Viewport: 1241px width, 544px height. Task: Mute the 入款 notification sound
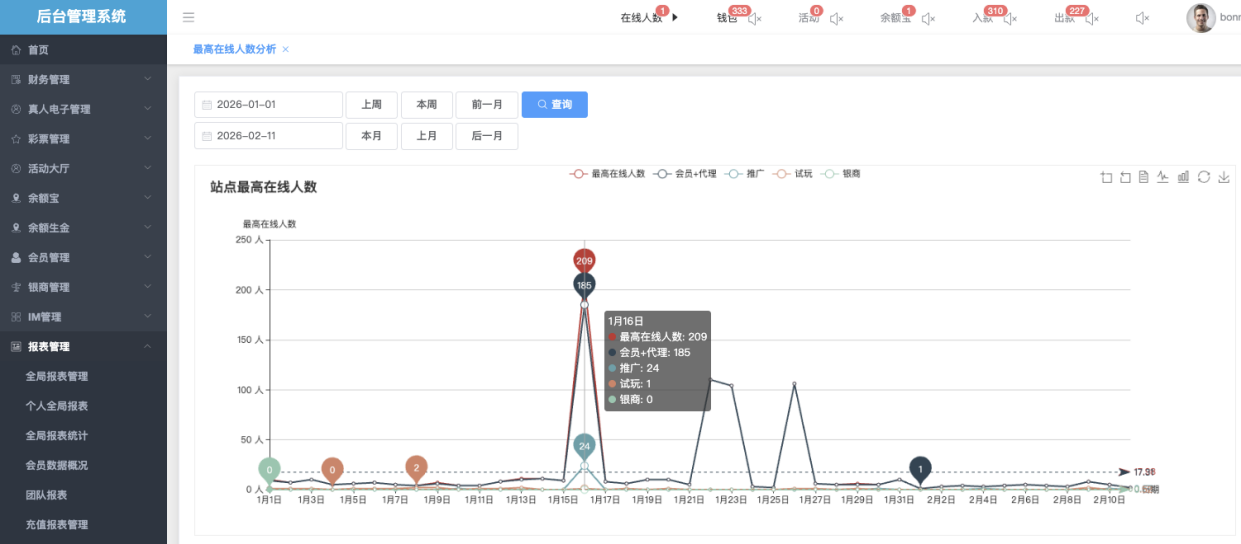(1010, 18)
